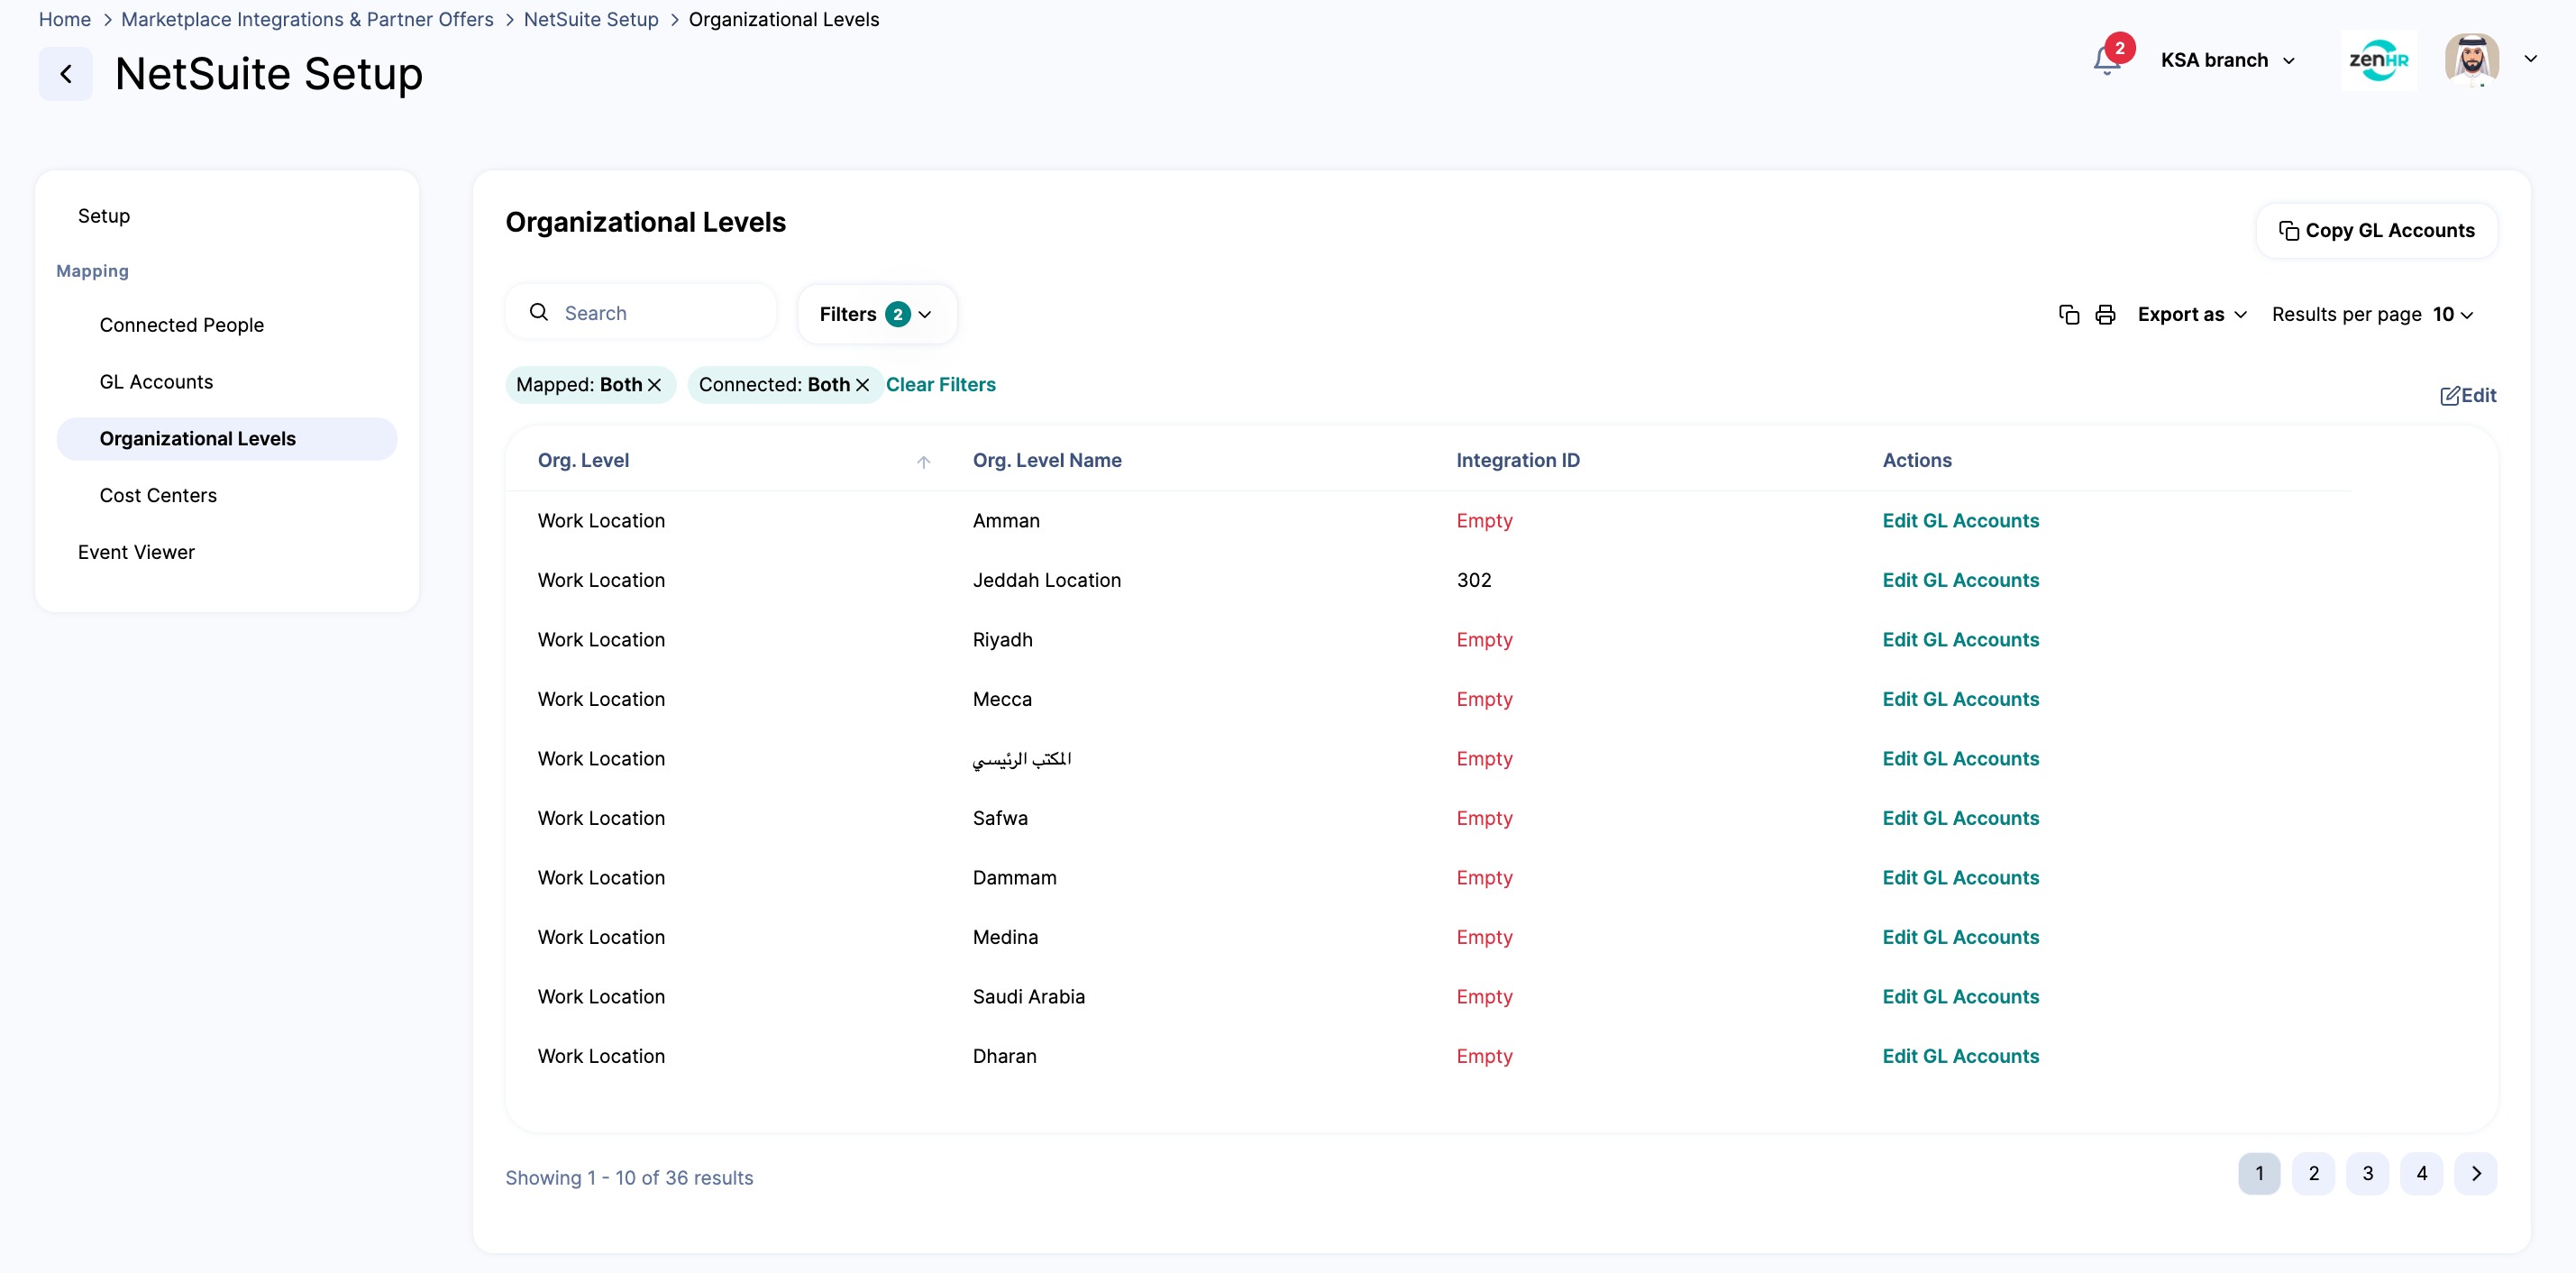Click the Copy GL Accounts button
Viewport: 2576px width, 1273px height.
coord(2376,231)
